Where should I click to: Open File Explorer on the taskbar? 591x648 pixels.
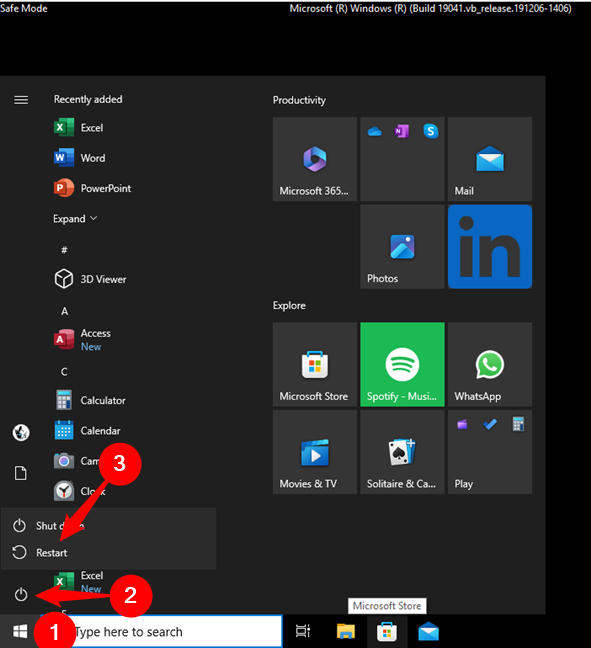pos(346,631)
